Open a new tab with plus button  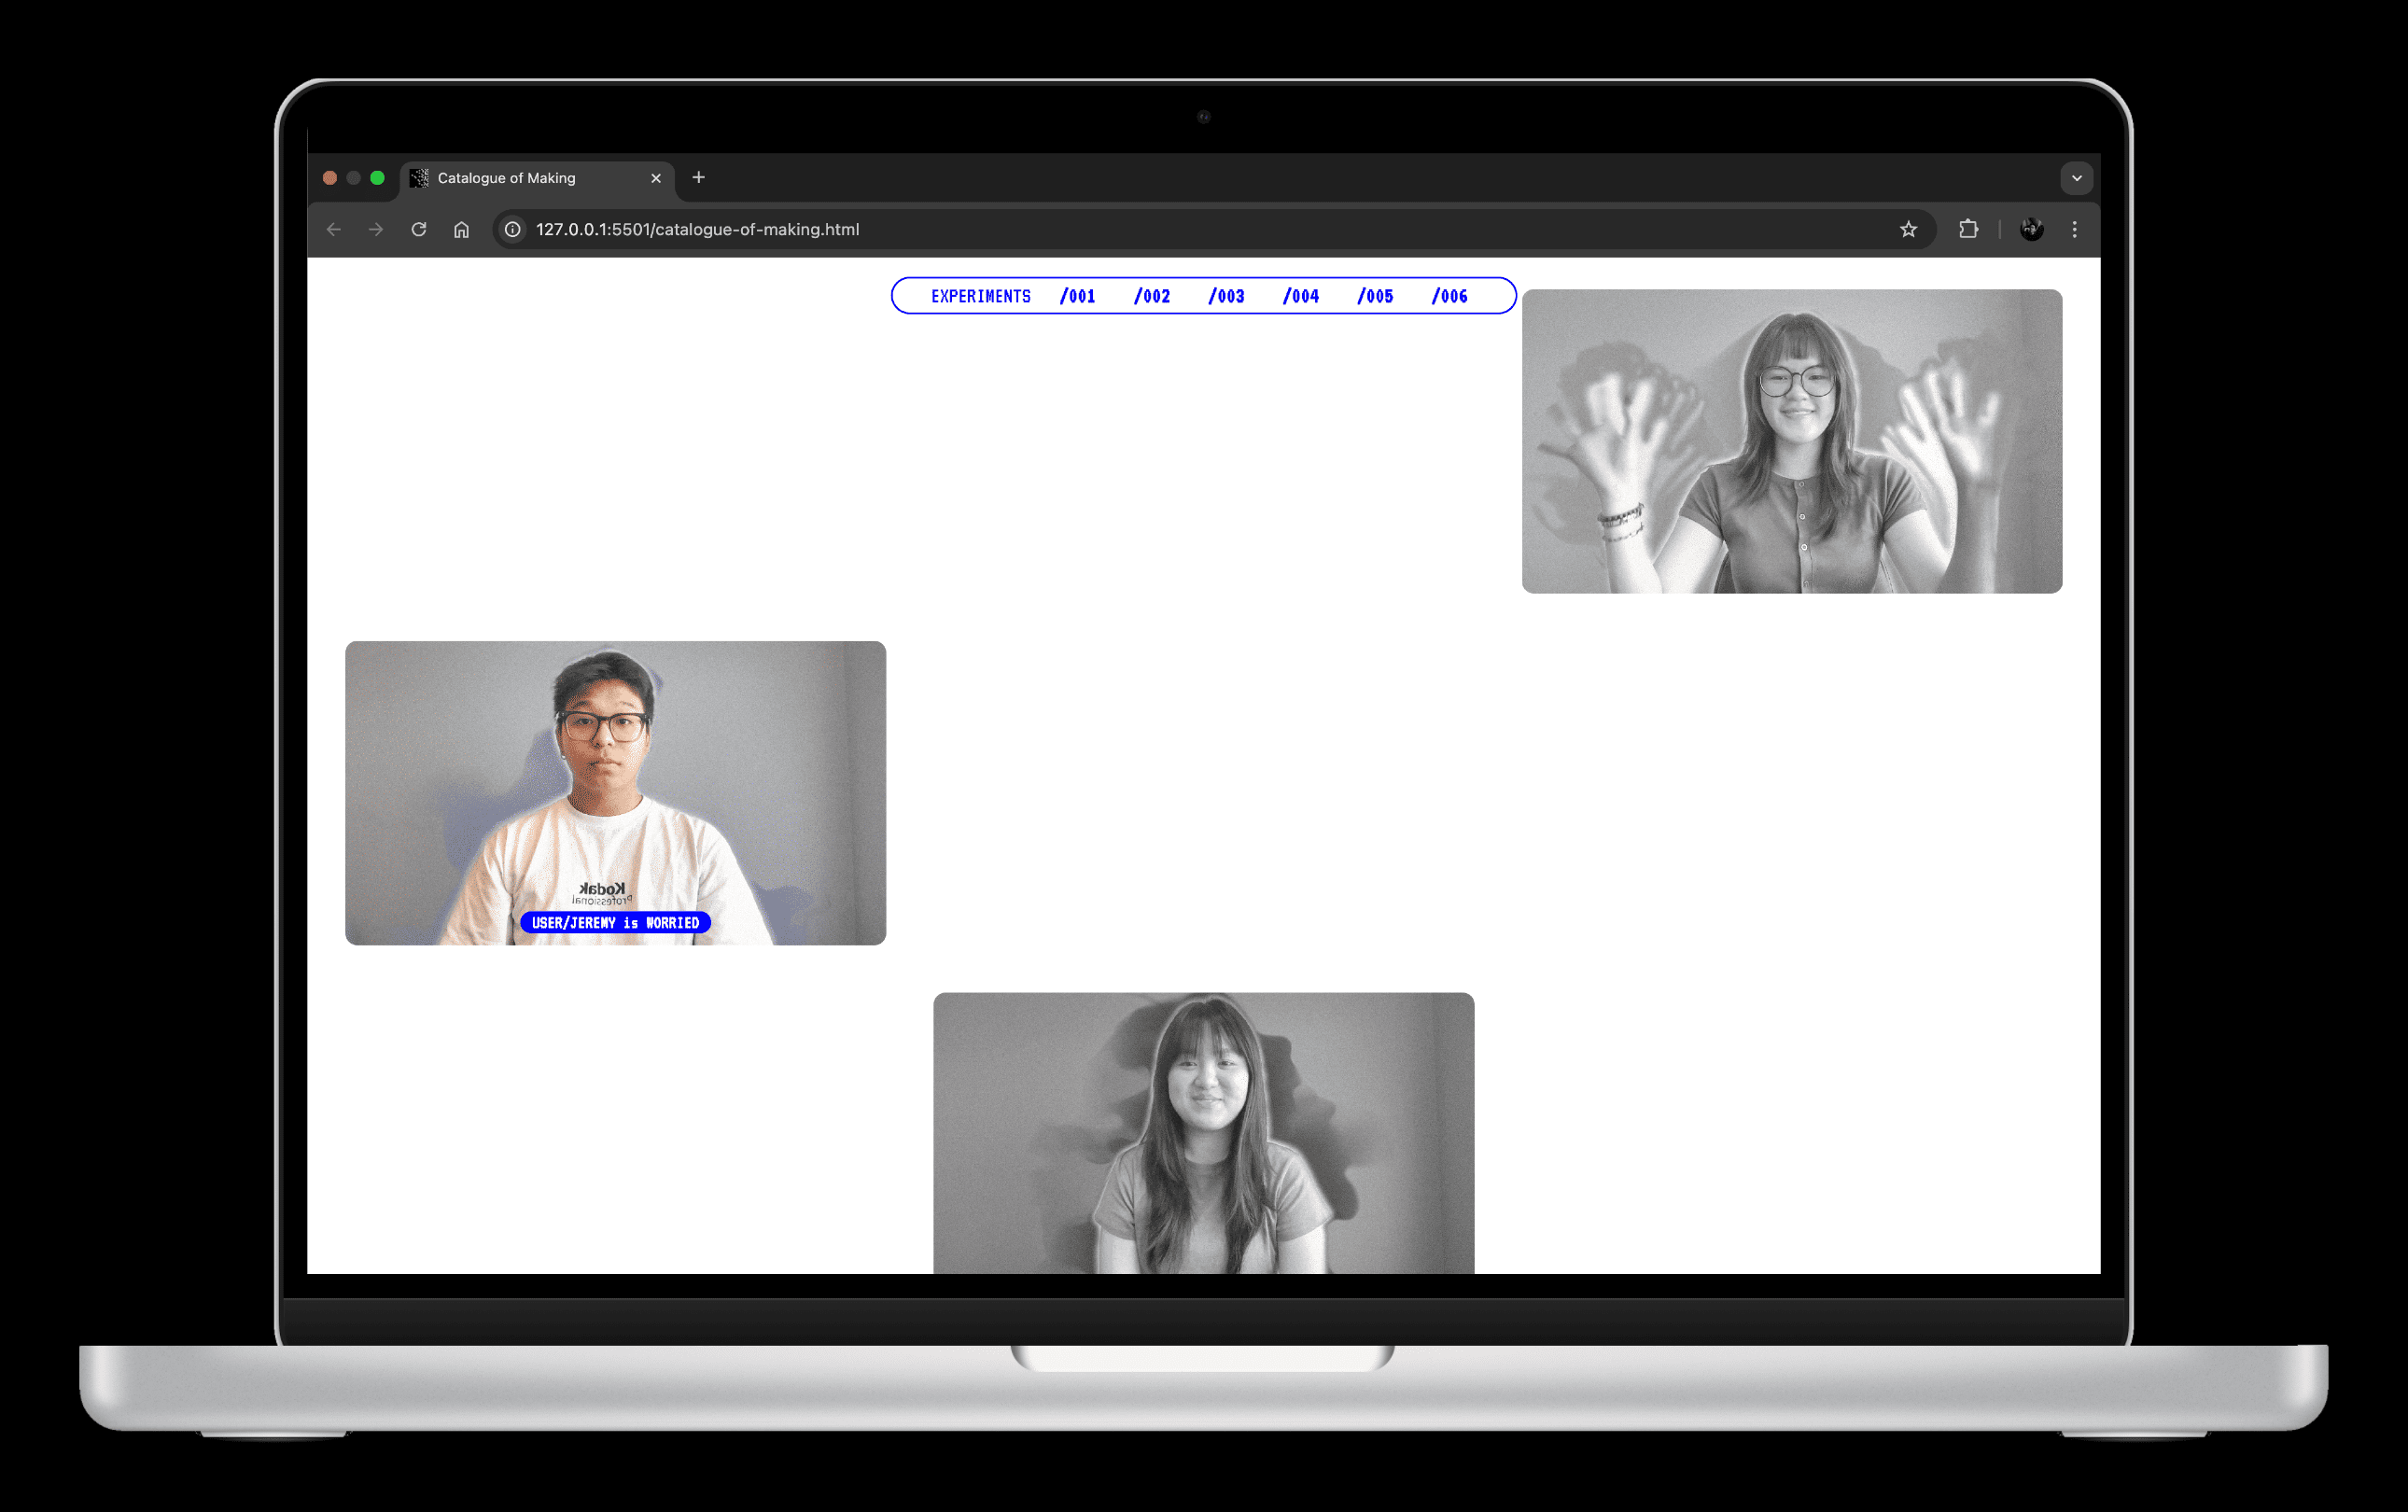click(699, 177)
